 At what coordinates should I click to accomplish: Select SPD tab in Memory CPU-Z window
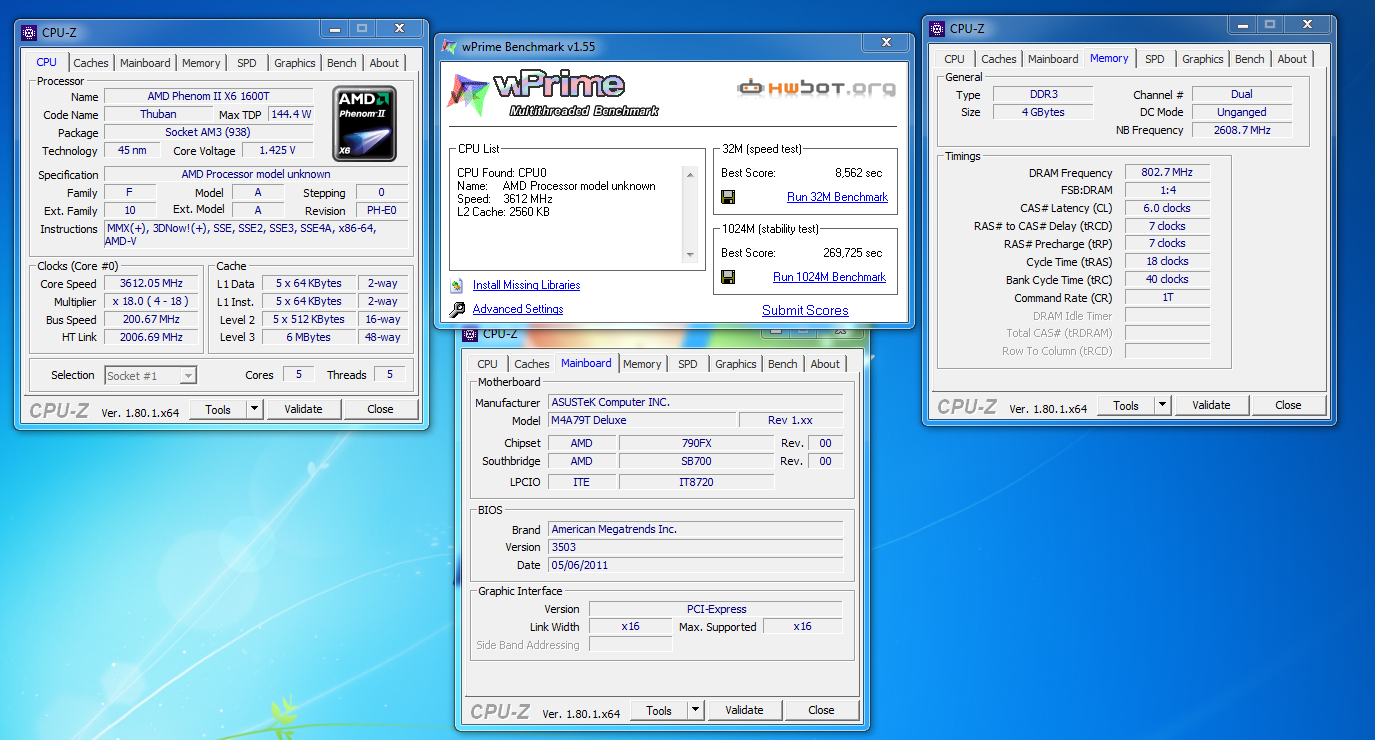click(1155, 59)
